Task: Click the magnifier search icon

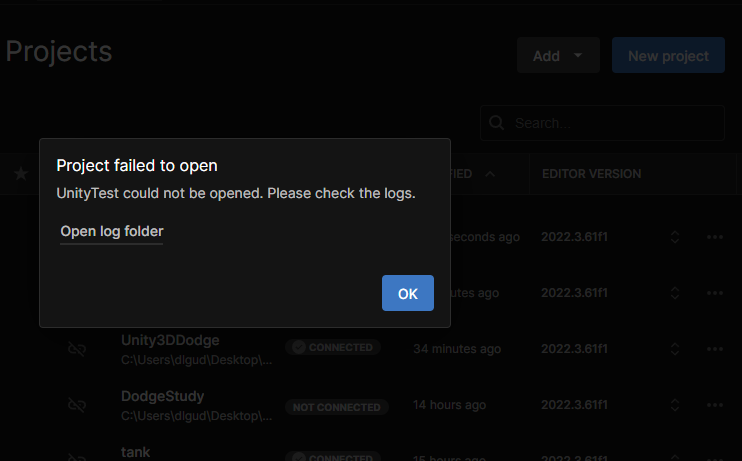Action: 496,123
